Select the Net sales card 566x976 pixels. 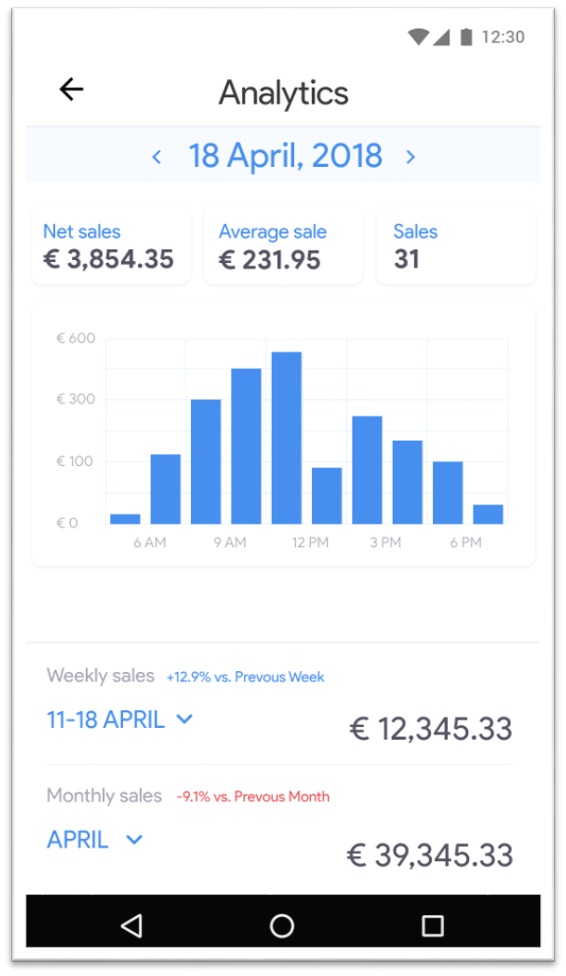[x=111, y=246]
